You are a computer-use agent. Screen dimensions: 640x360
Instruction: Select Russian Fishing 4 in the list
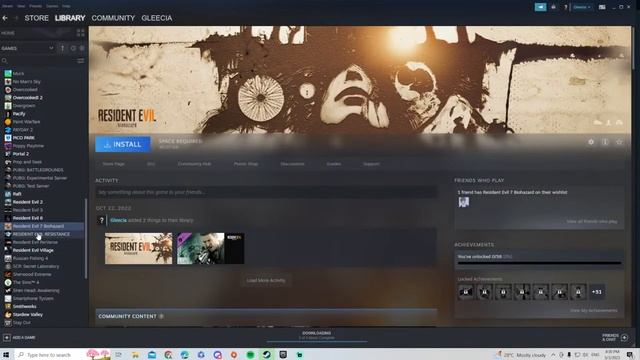30,258
